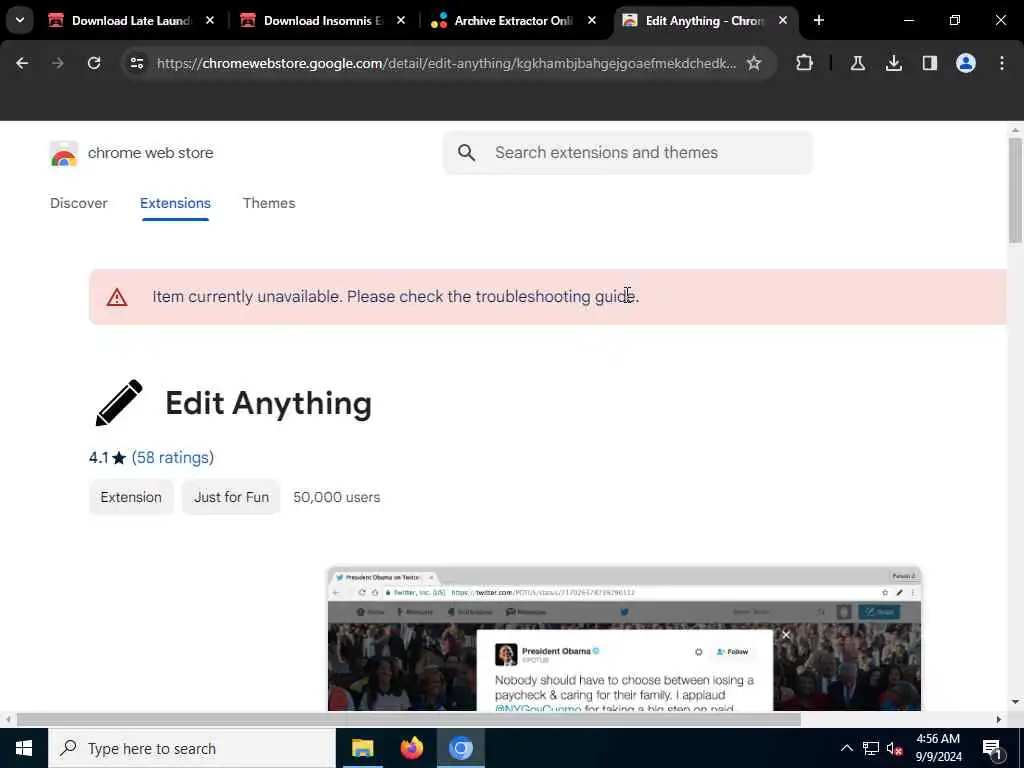Open the Themes section
1024x768 pixels.
269,203
